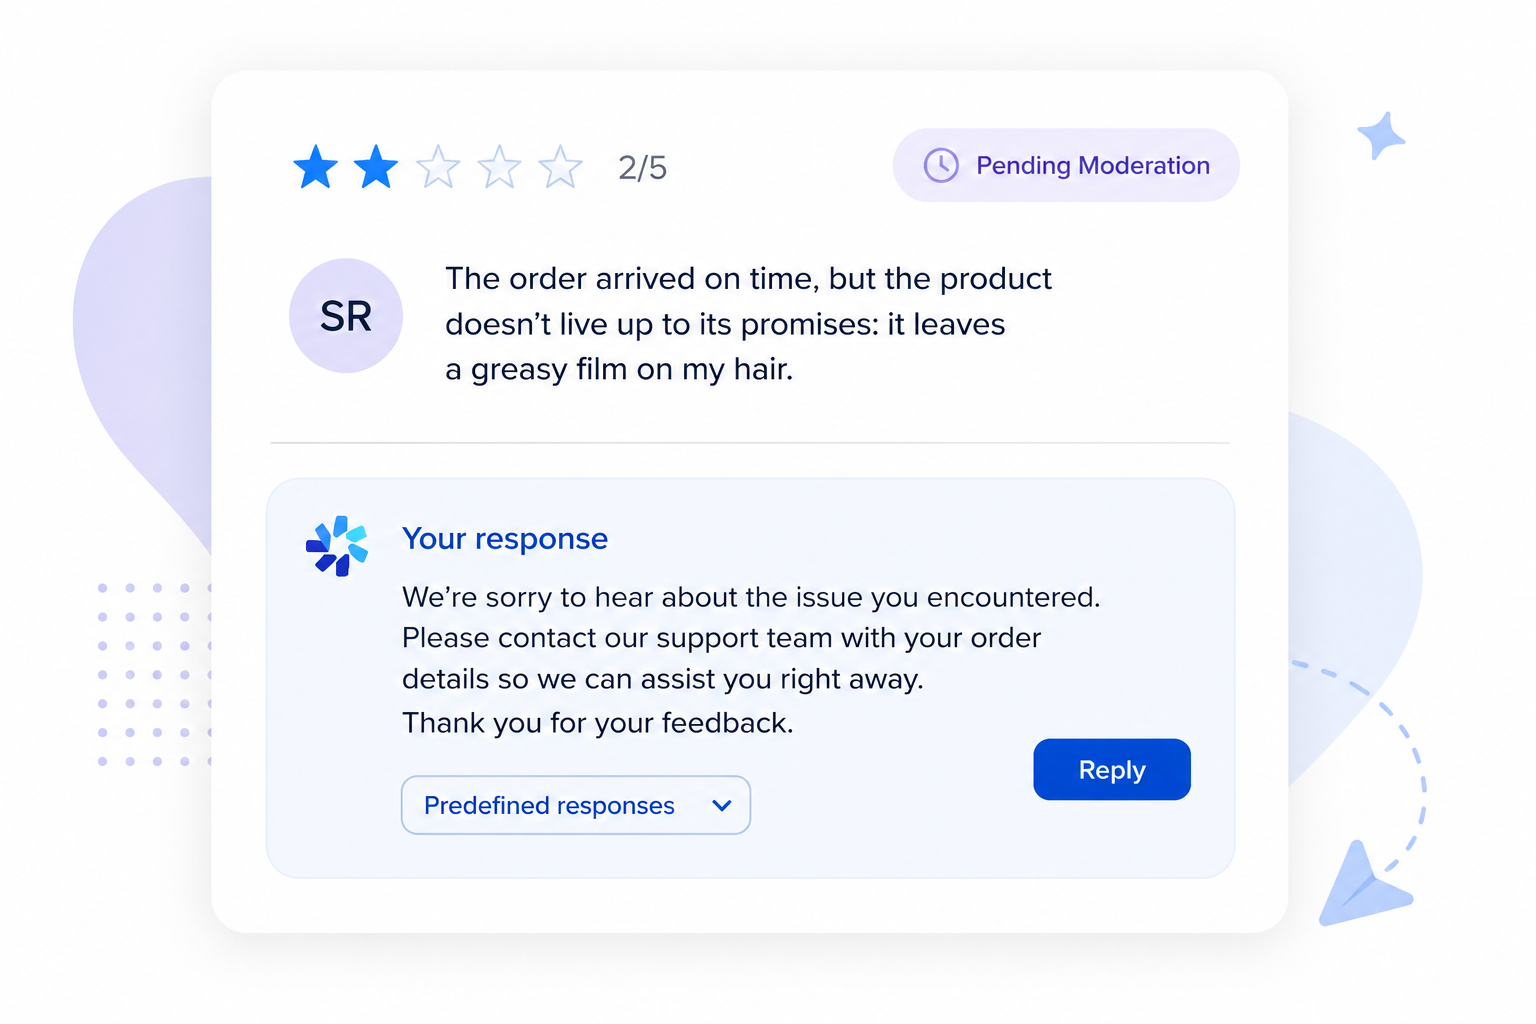Click the clock icon in Pending Moderation
The height and width of the screenshot is (1024, 1536).
[941, 165]
